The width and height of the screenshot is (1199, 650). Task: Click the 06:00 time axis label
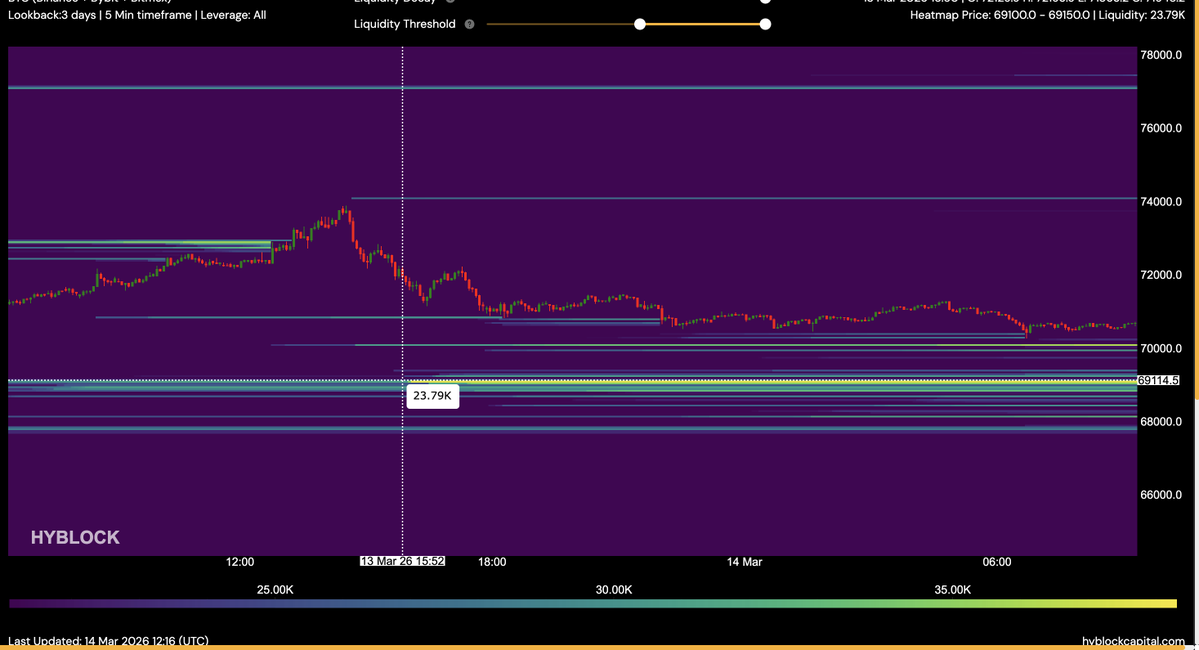[997, 562]
